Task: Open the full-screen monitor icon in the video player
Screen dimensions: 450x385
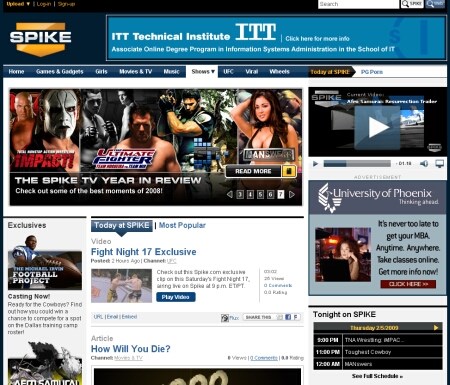Action: (439, 164)
